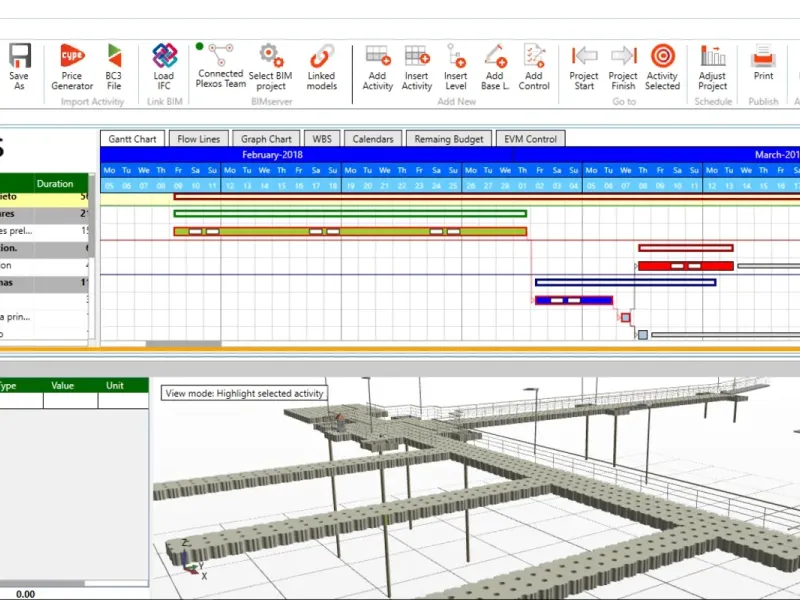Open the Graph Chart tab
Image resolution: width=800 pixels, height=600 pixels.
point(266,139)
